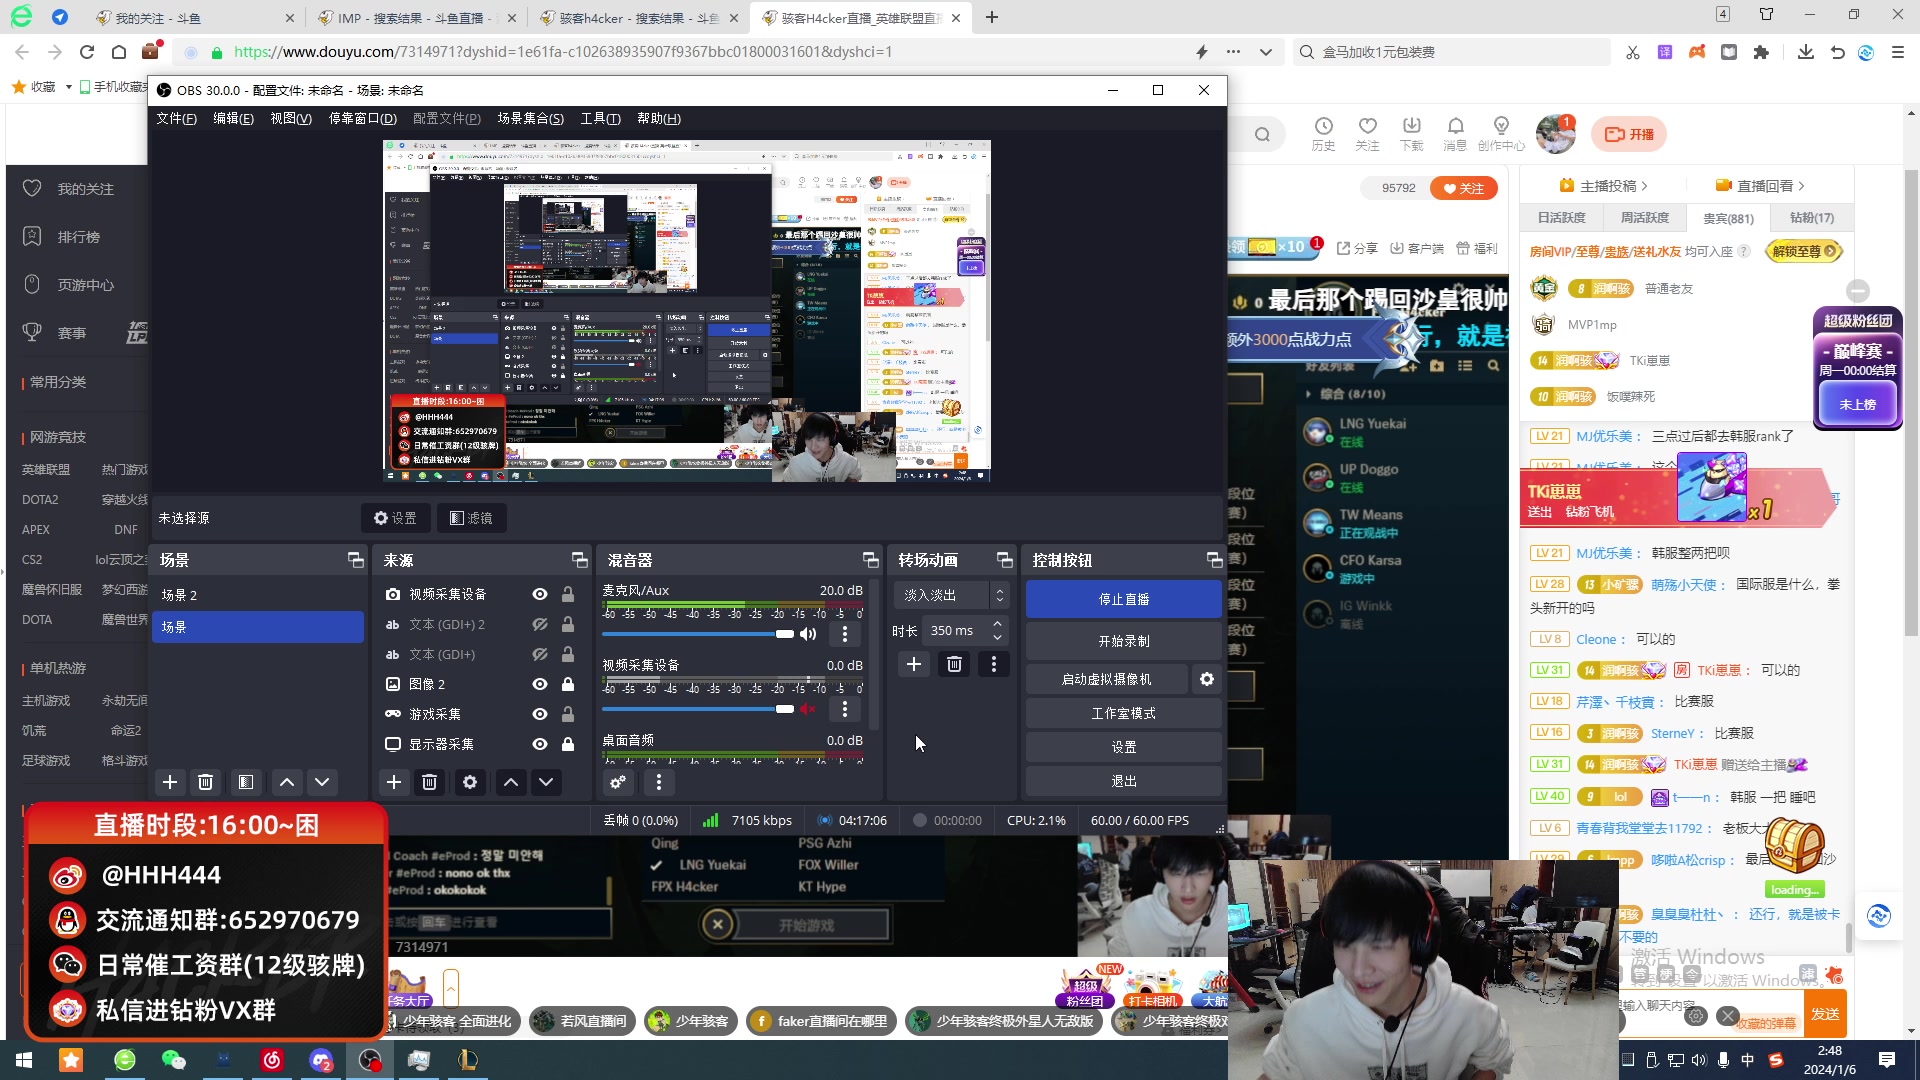1920x1080 pixels.
Task: Hide the 图像 2 source
Action: (x=540, y=684)
